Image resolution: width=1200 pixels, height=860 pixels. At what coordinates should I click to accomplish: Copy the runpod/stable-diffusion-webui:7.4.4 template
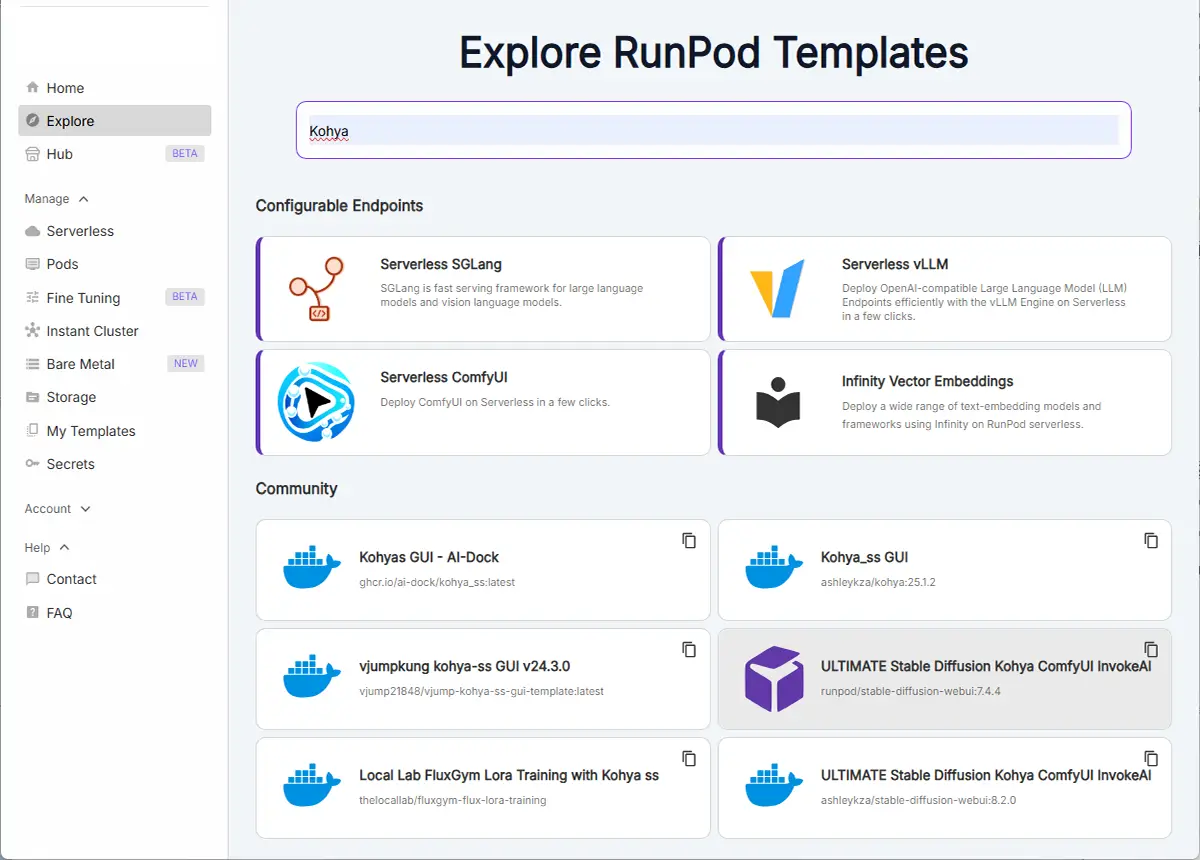1151,649
